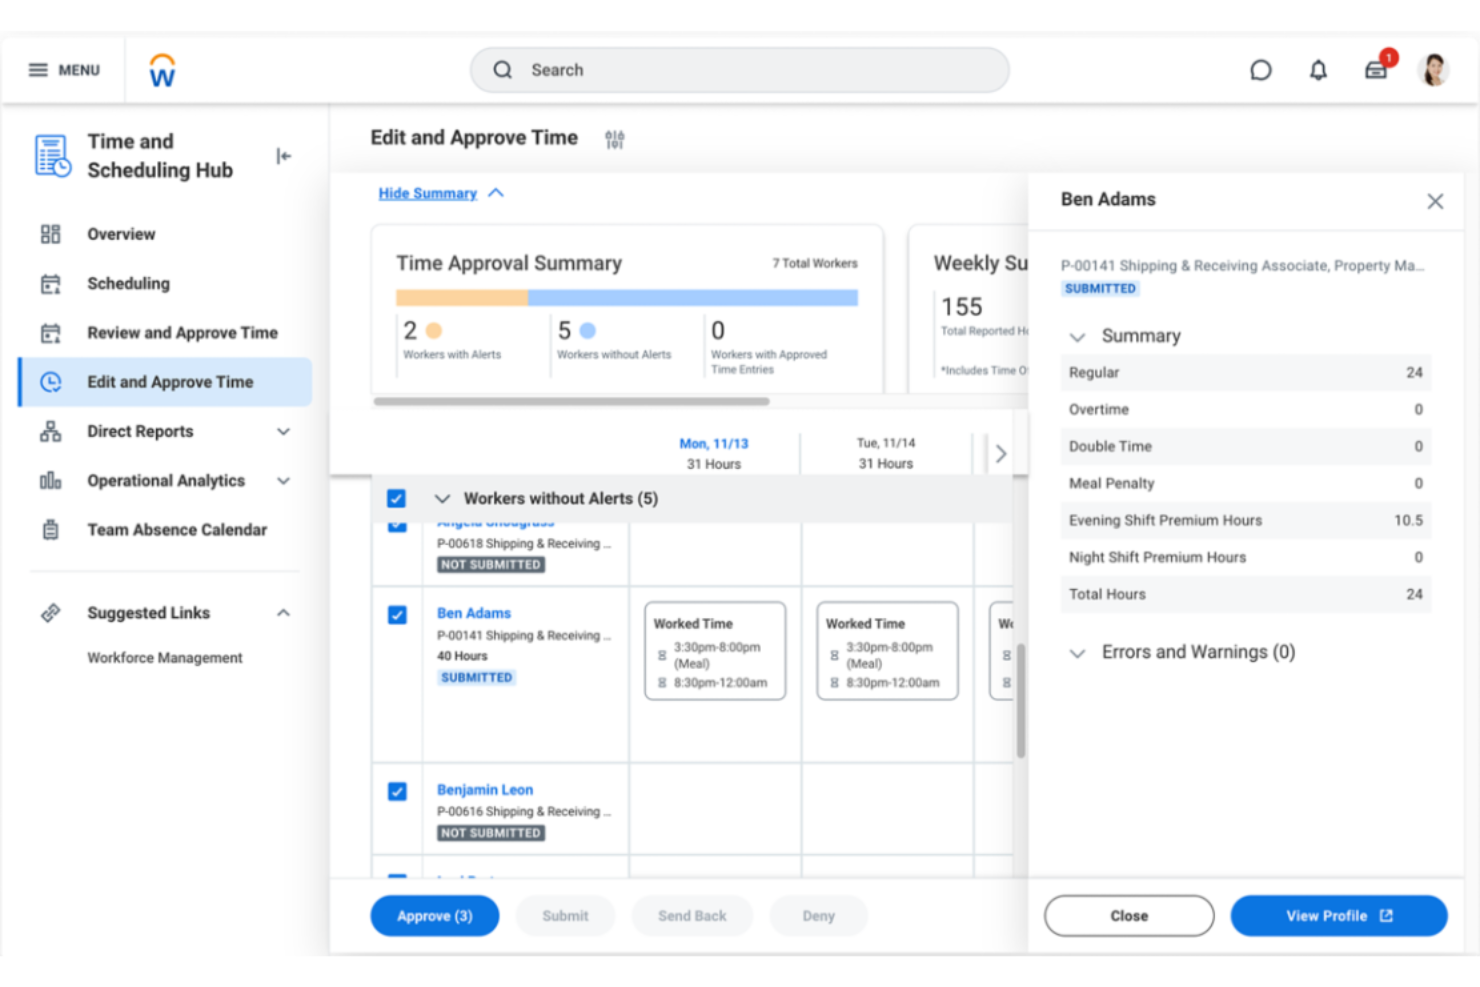The height and width of the screenshot is (987, 1480).
Task: Click the Workday logo home icon
Action: pos(162,71)
